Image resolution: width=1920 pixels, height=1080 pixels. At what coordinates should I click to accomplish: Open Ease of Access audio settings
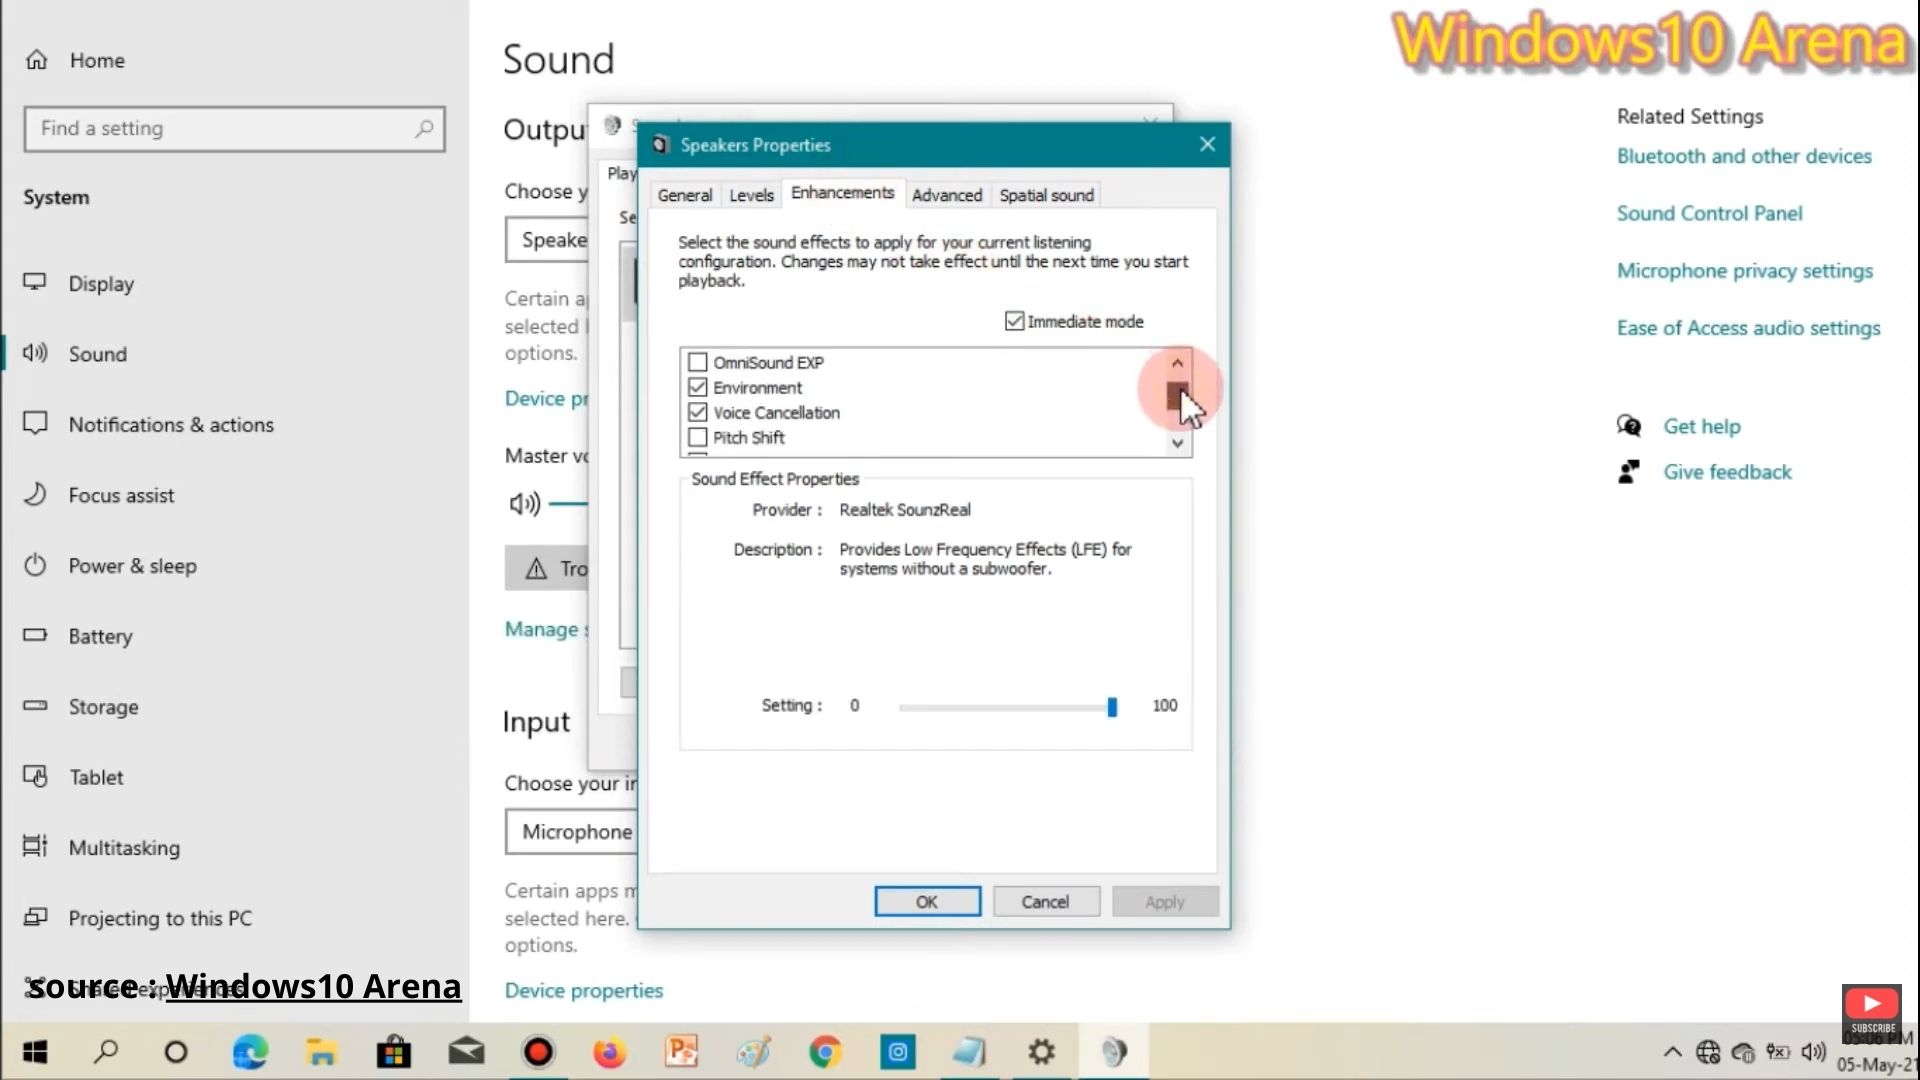[x=1748, y=328]
